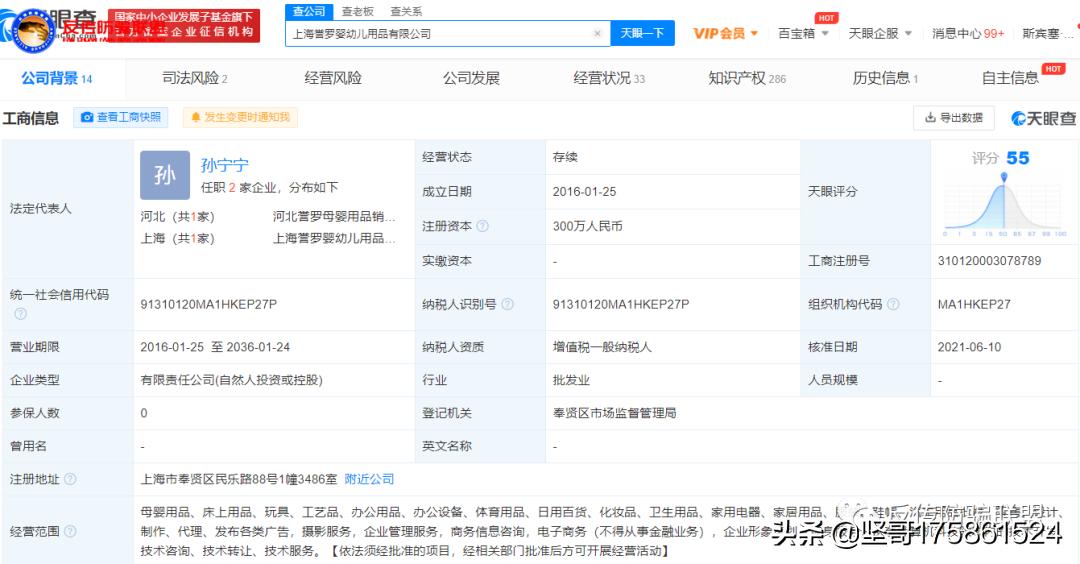Click the 企业类型 value 有限责任公司

(231, 380)
